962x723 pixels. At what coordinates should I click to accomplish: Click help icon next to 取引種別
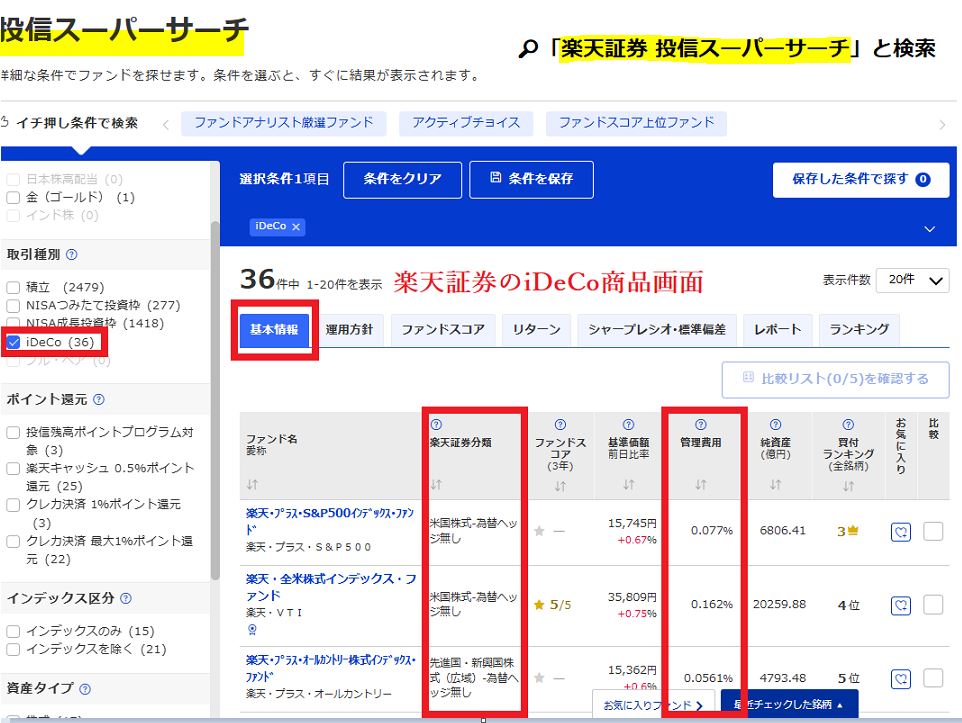pyautogui.click(x=72, y=255)
